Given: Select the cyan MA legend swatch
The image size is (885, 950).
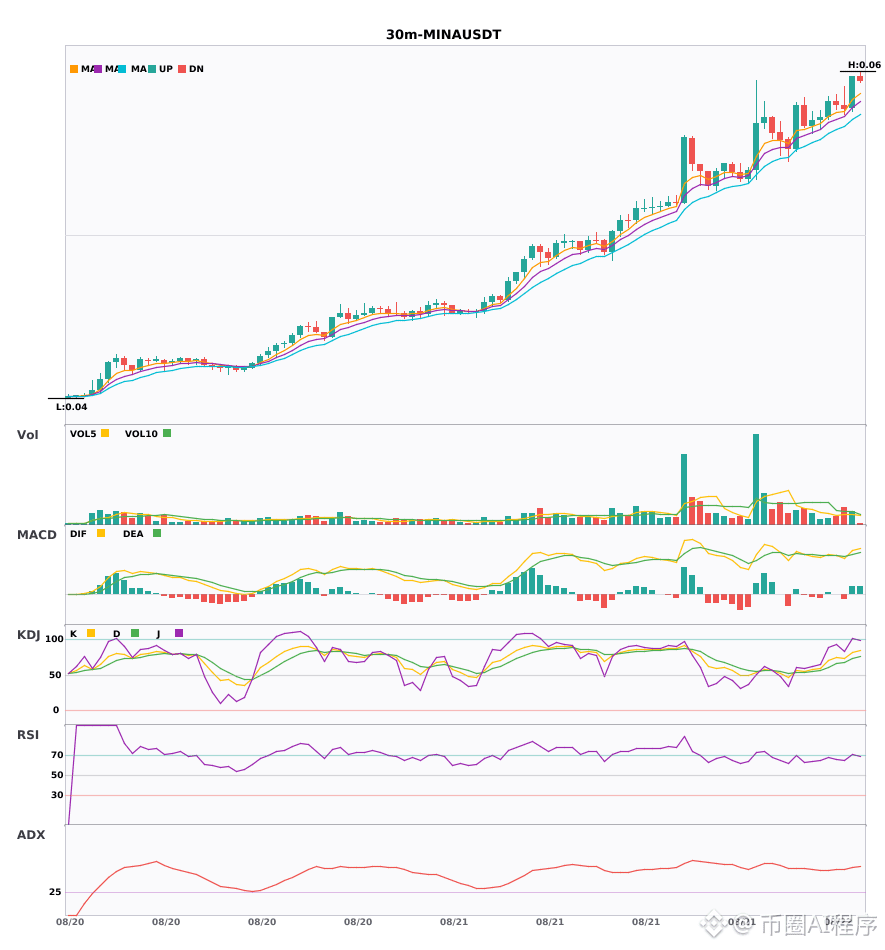Looking at the screenshot, I should (x=122, y=69).
